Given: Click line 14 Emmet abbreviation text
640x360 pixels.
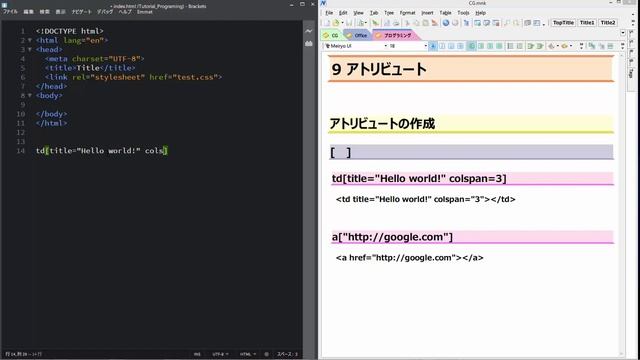Looking at the screenshot, I should coord(102,151).
